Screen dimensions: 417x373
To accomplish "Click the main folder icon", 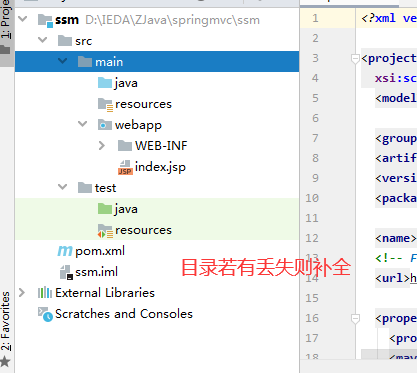I will click(85, 62).
